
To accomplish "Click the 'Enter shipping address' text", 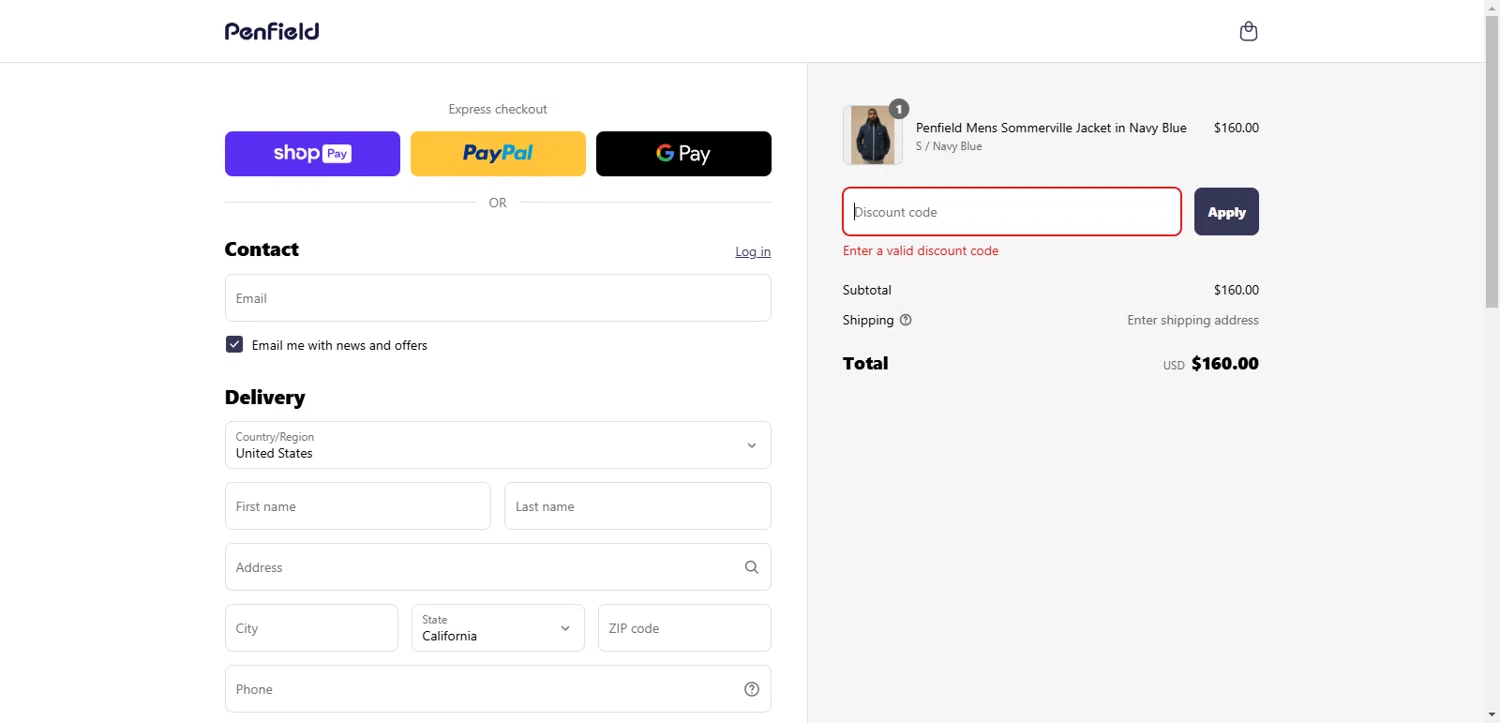I will point(1193,320).
